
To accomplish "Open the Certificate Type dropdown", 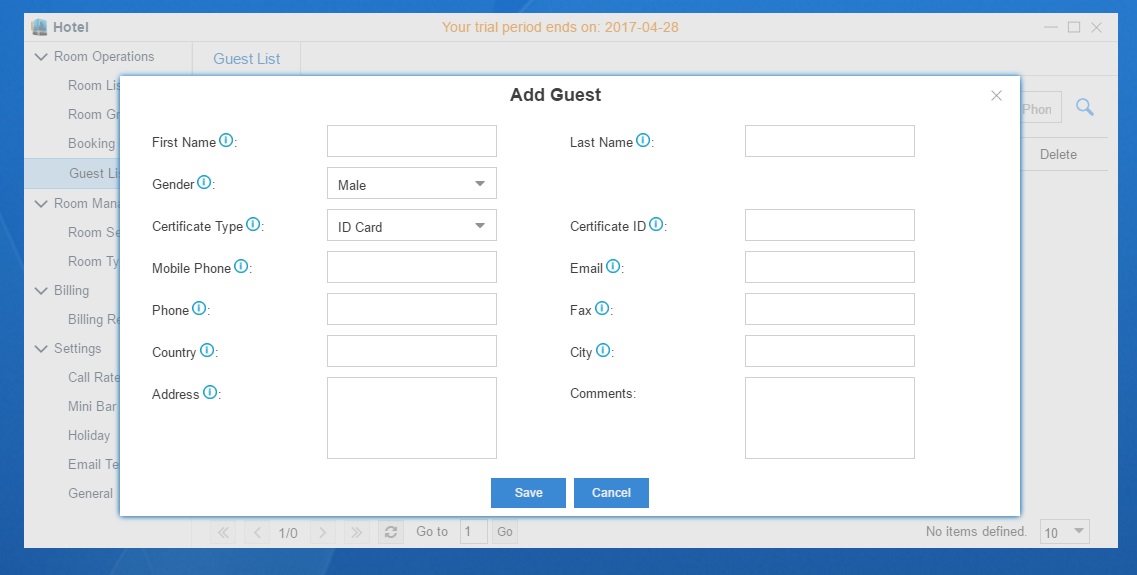I will point(411,226).
